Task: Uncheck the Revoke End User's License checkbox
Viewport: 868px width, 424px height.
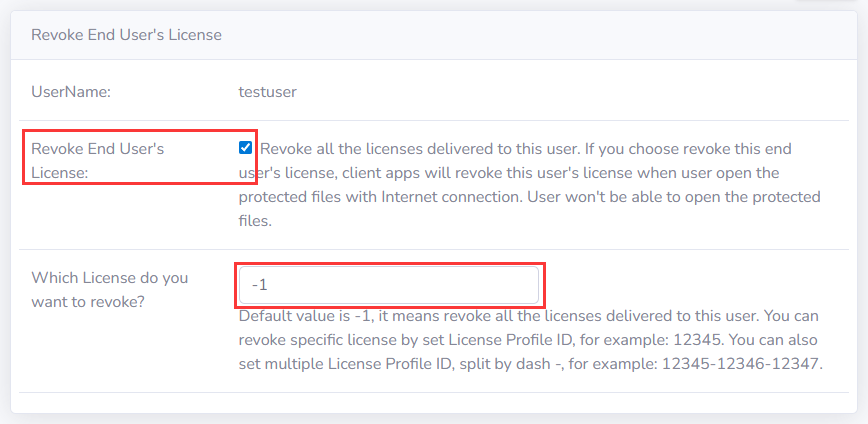Action: tap(246, 148)
